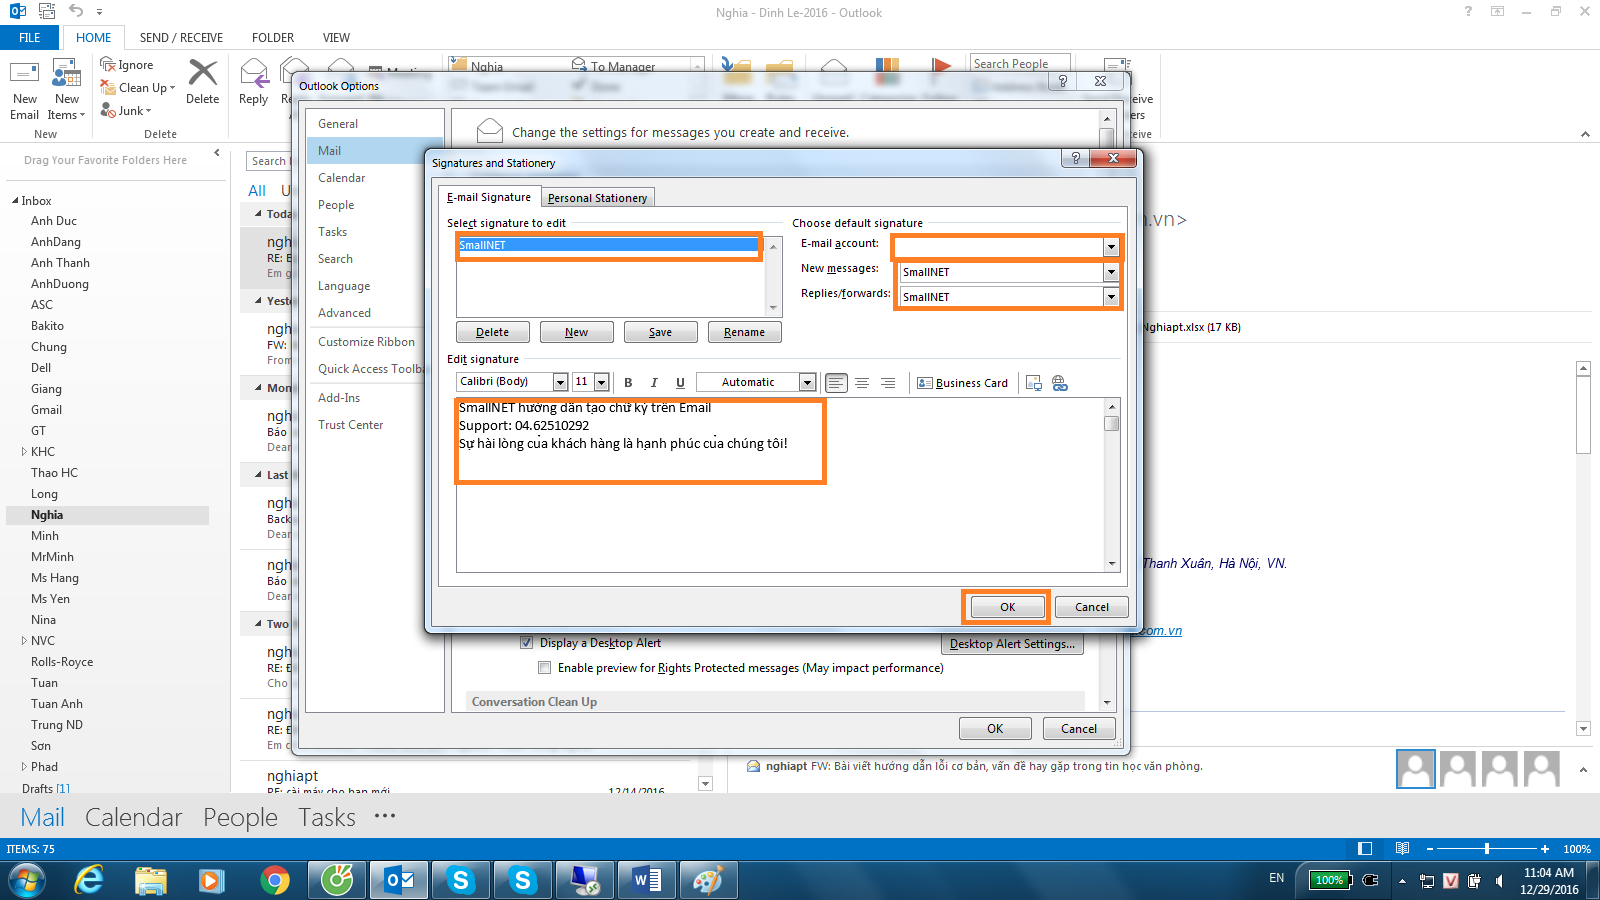Apply bold formatting to the signature
1600x900 pixels.
628,382
